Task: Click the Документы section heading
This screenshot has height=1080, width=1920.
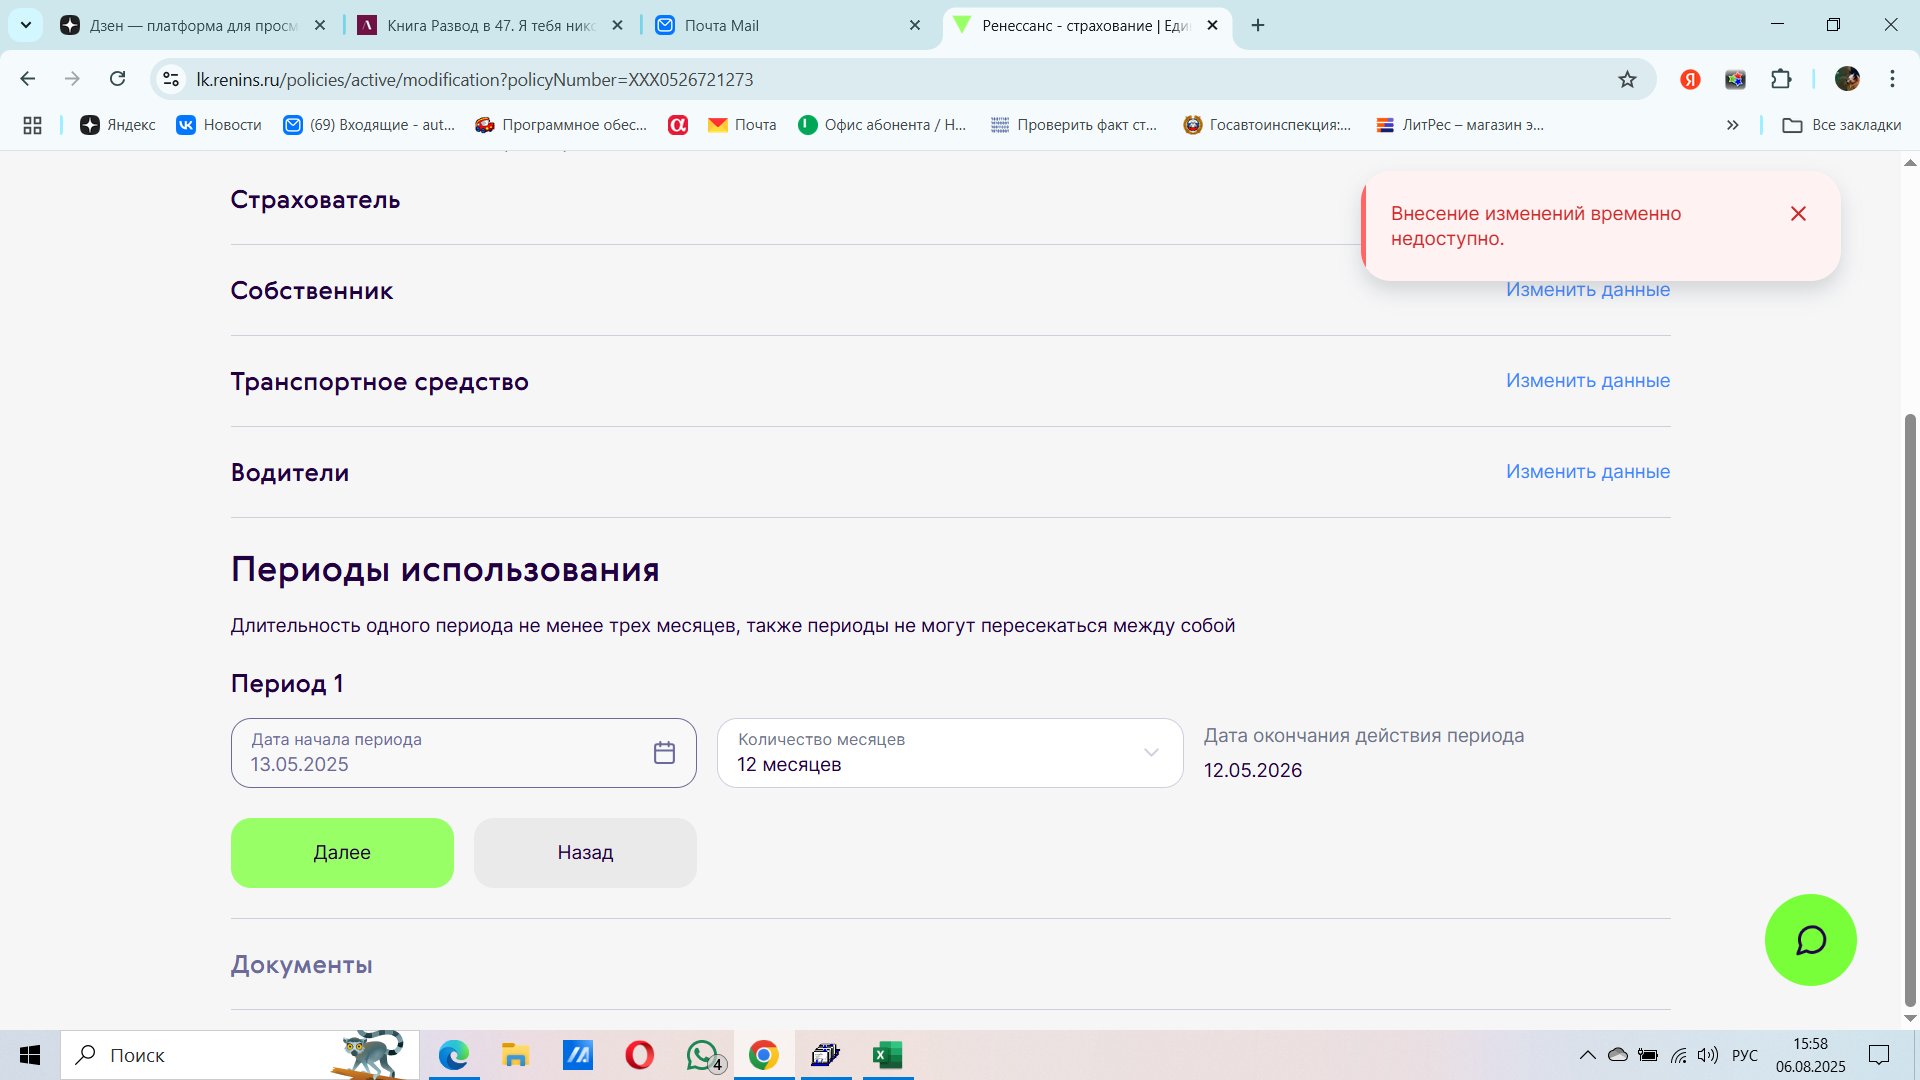Action: 301,965
